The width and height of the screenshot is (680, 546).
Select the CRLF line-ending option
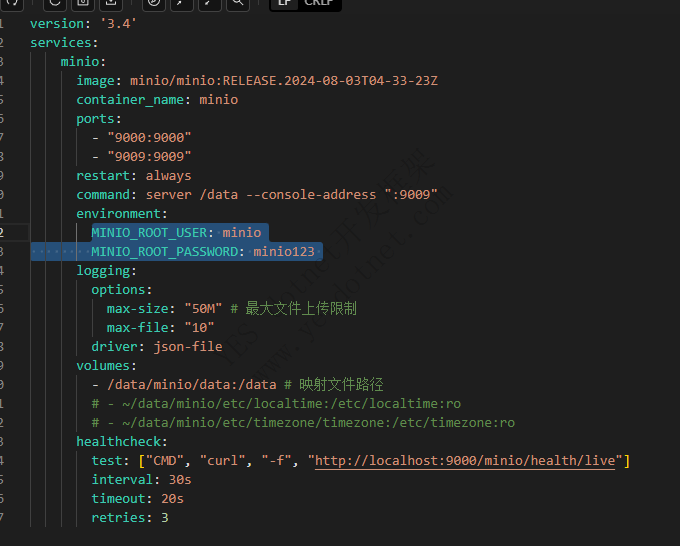click(319, 3)
